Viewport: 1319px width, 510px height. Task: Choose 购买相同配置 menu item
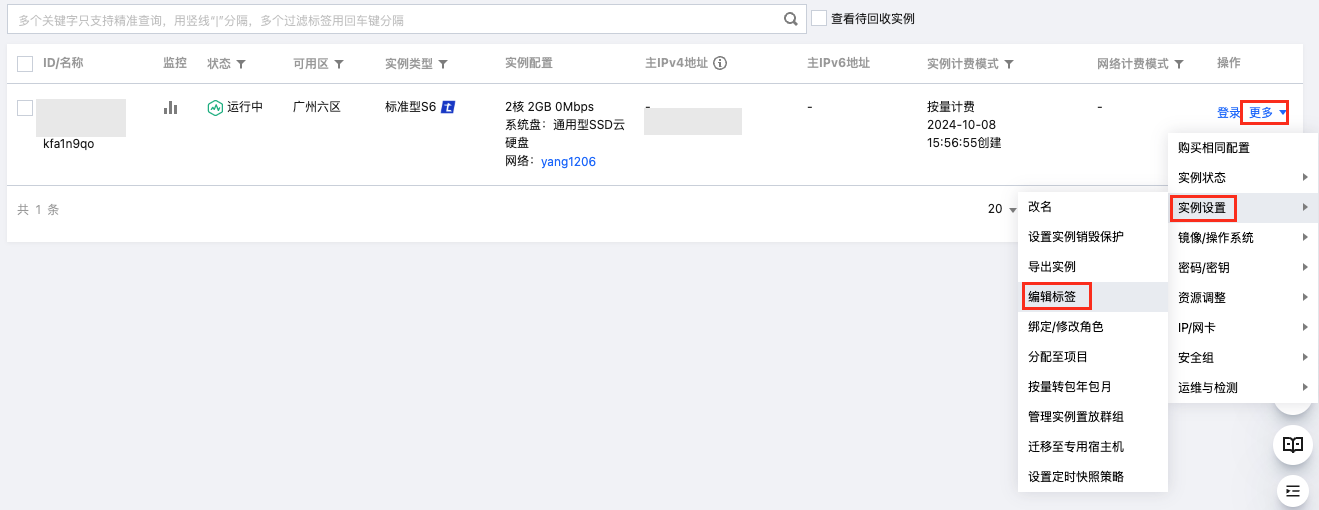coord(1243,147)
